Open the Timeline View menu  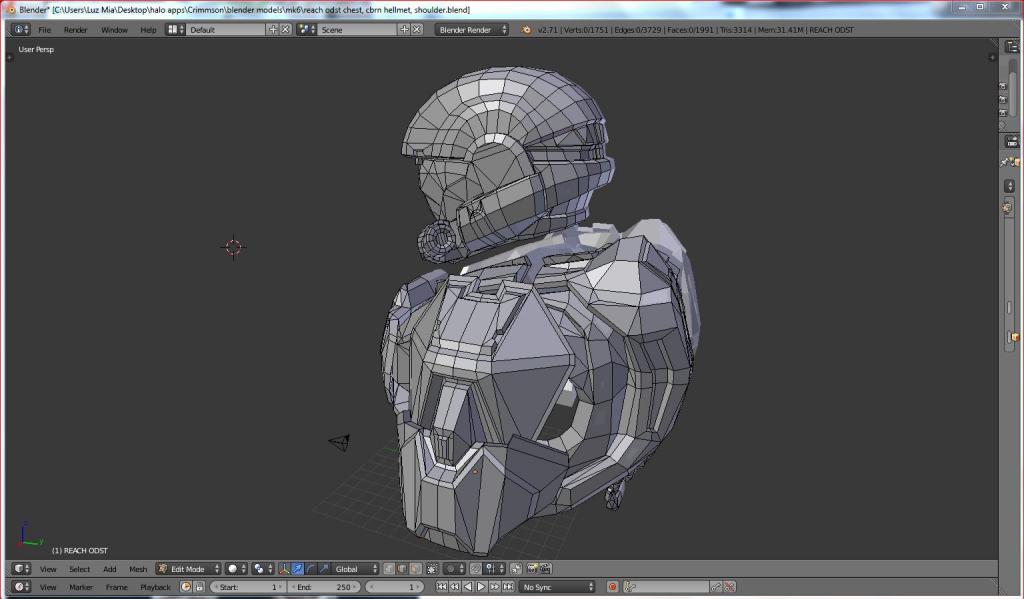click(48, 587)
